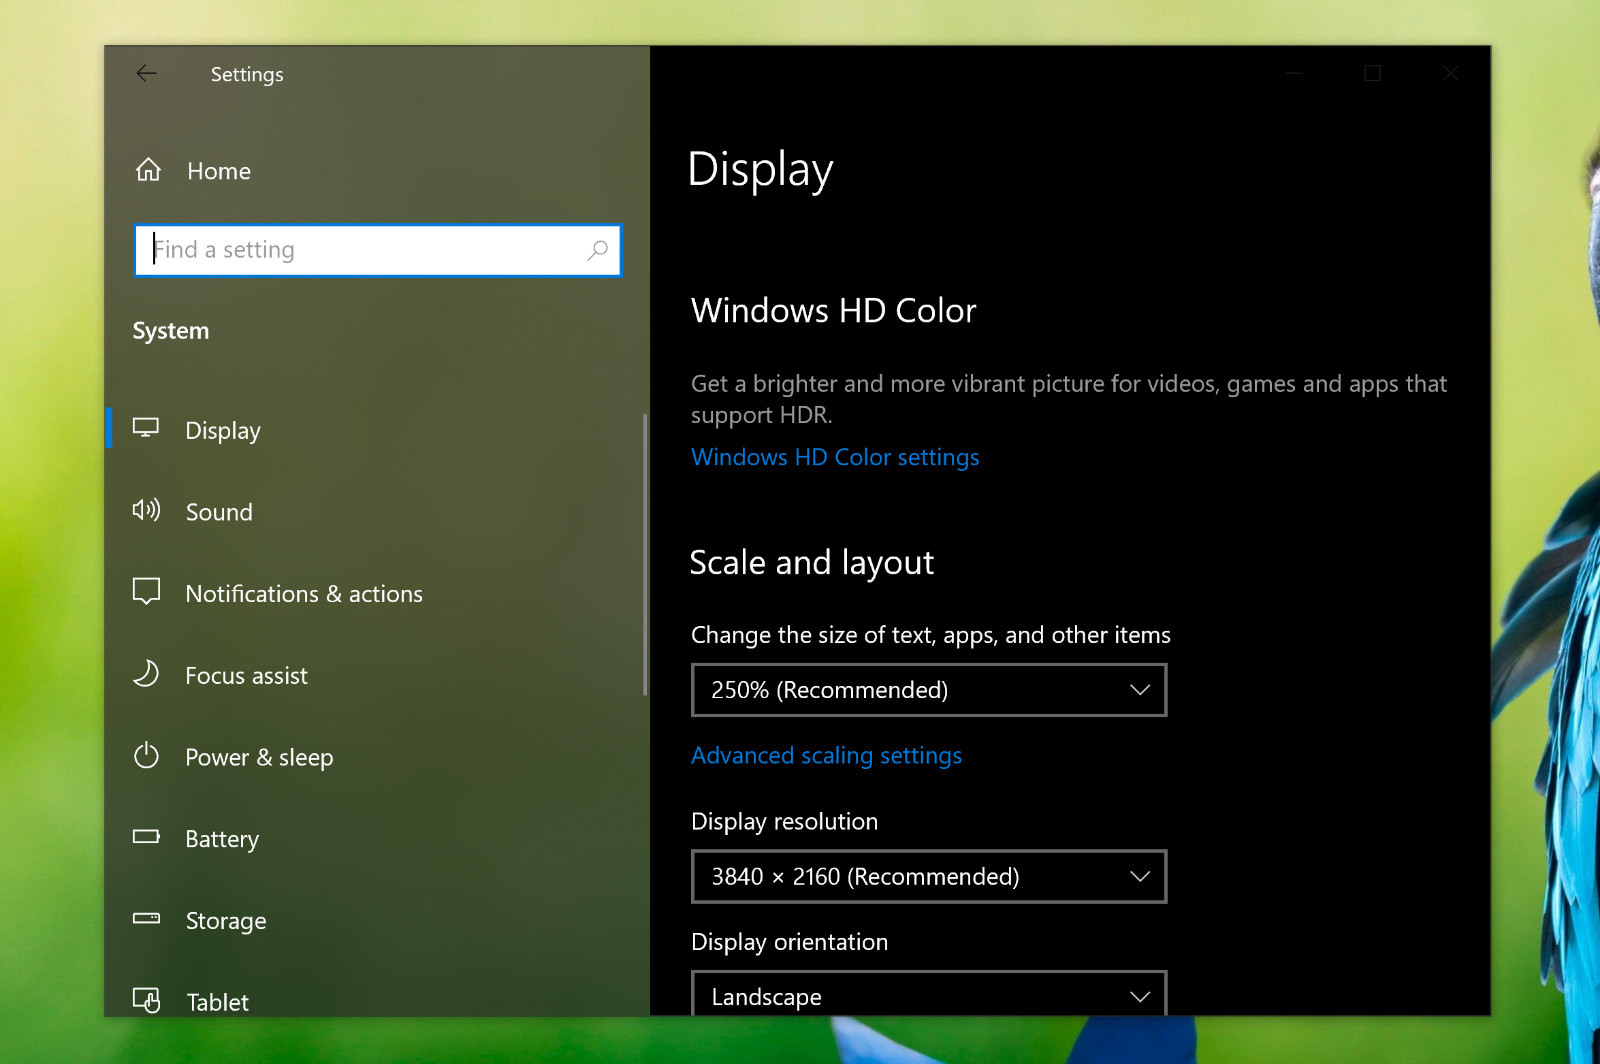This screenshot has width=1600, height=1064.
Task: Click the search magnifier icon
Action: coord(597,250)
